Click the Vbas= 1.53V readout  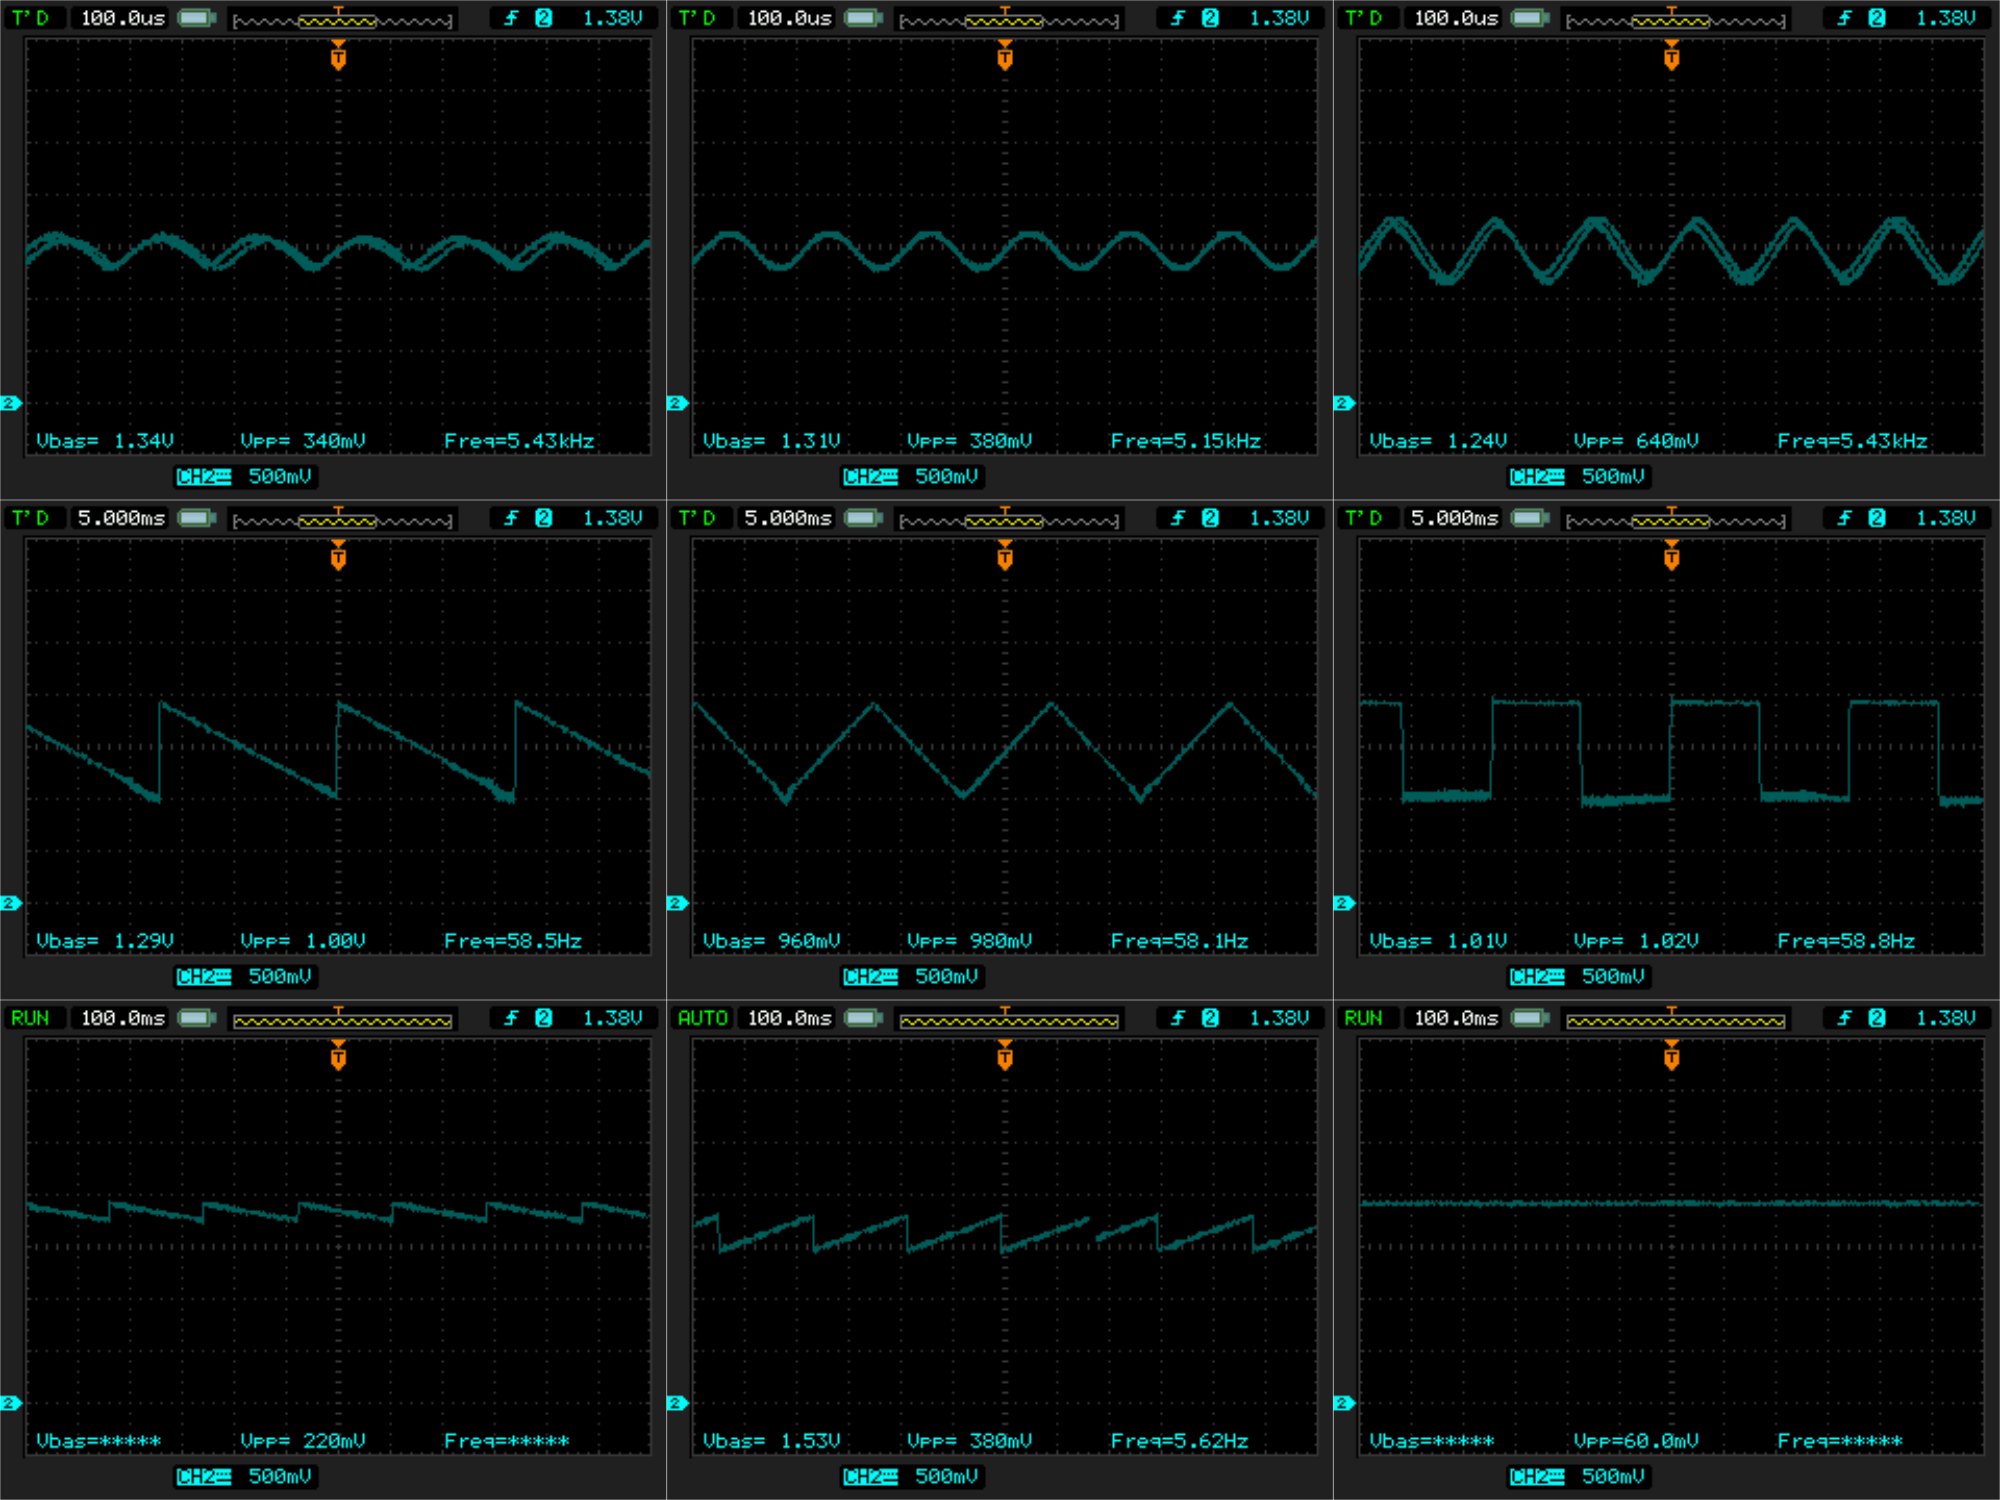[771, 1441]
